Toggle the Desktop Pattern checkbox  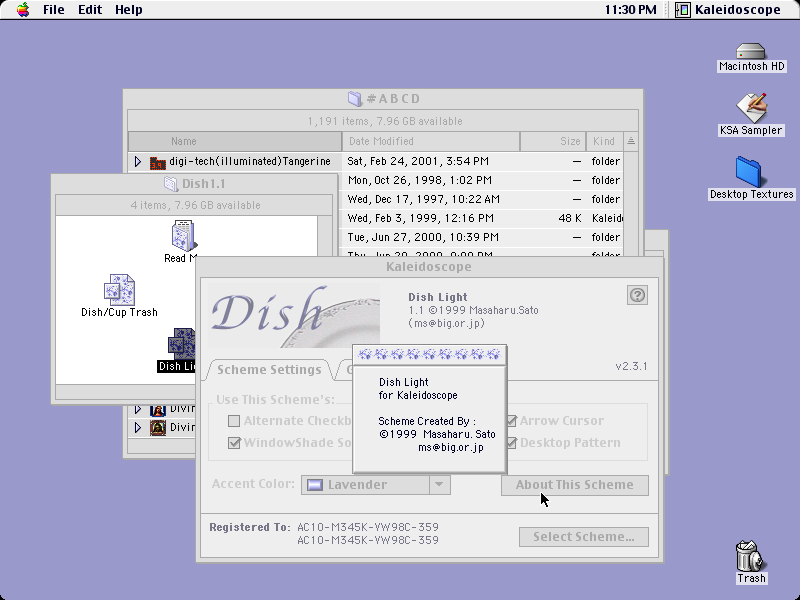coord(512,443)
